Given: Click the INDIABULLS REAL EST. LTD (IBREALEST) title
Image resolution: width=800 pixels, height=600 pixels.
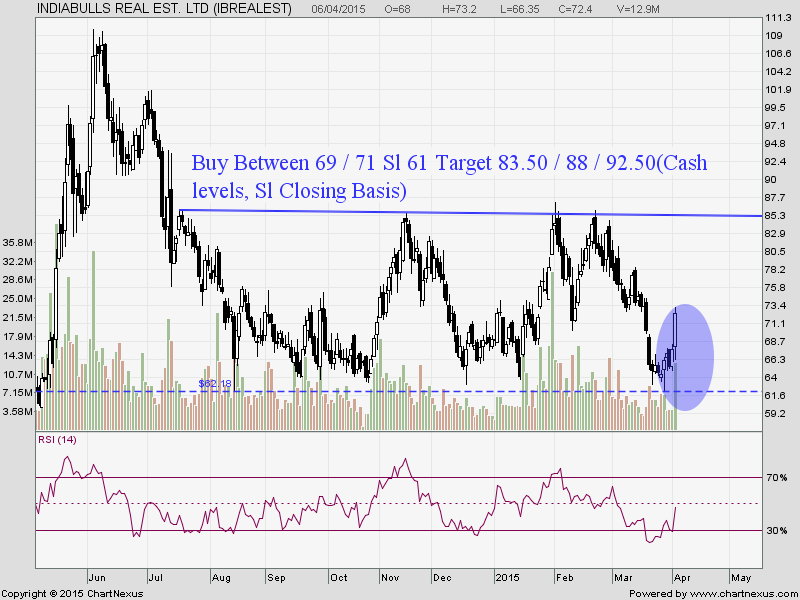Looking at the screenshot, I should coord(165,9).
